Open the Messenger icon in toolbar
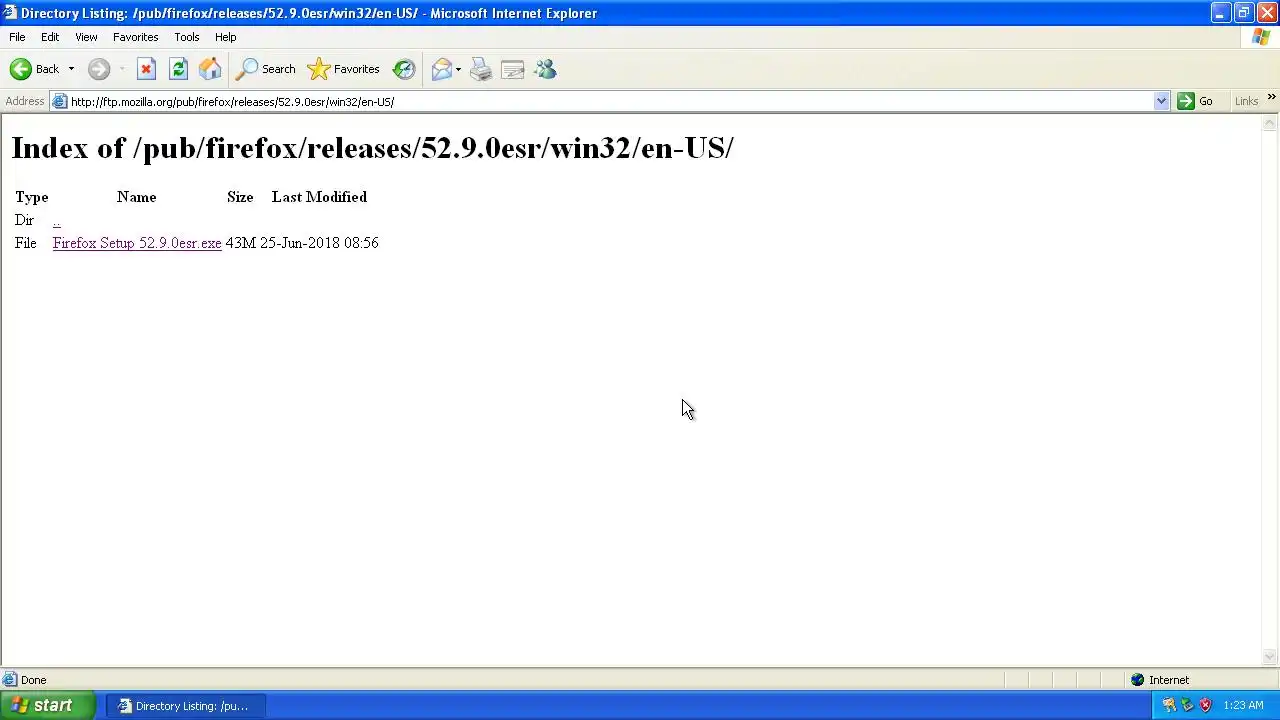 tap(545, 69)
